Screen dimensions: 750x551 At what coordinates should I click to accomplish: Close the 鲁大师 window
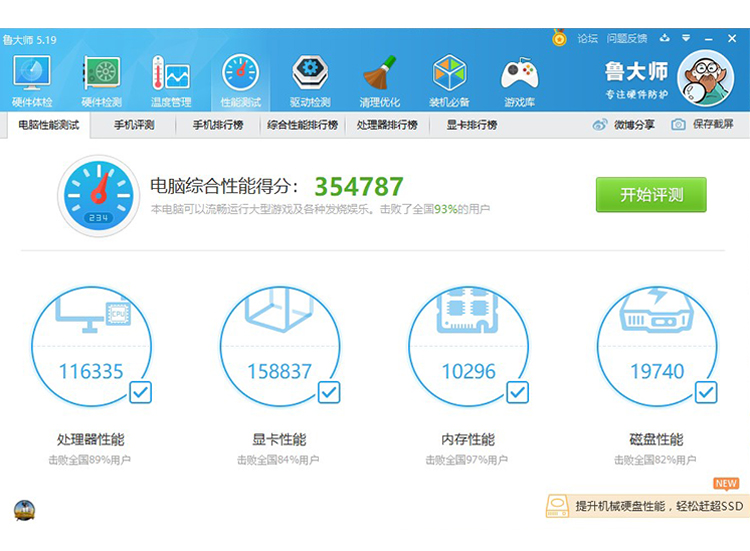point(732,38)
